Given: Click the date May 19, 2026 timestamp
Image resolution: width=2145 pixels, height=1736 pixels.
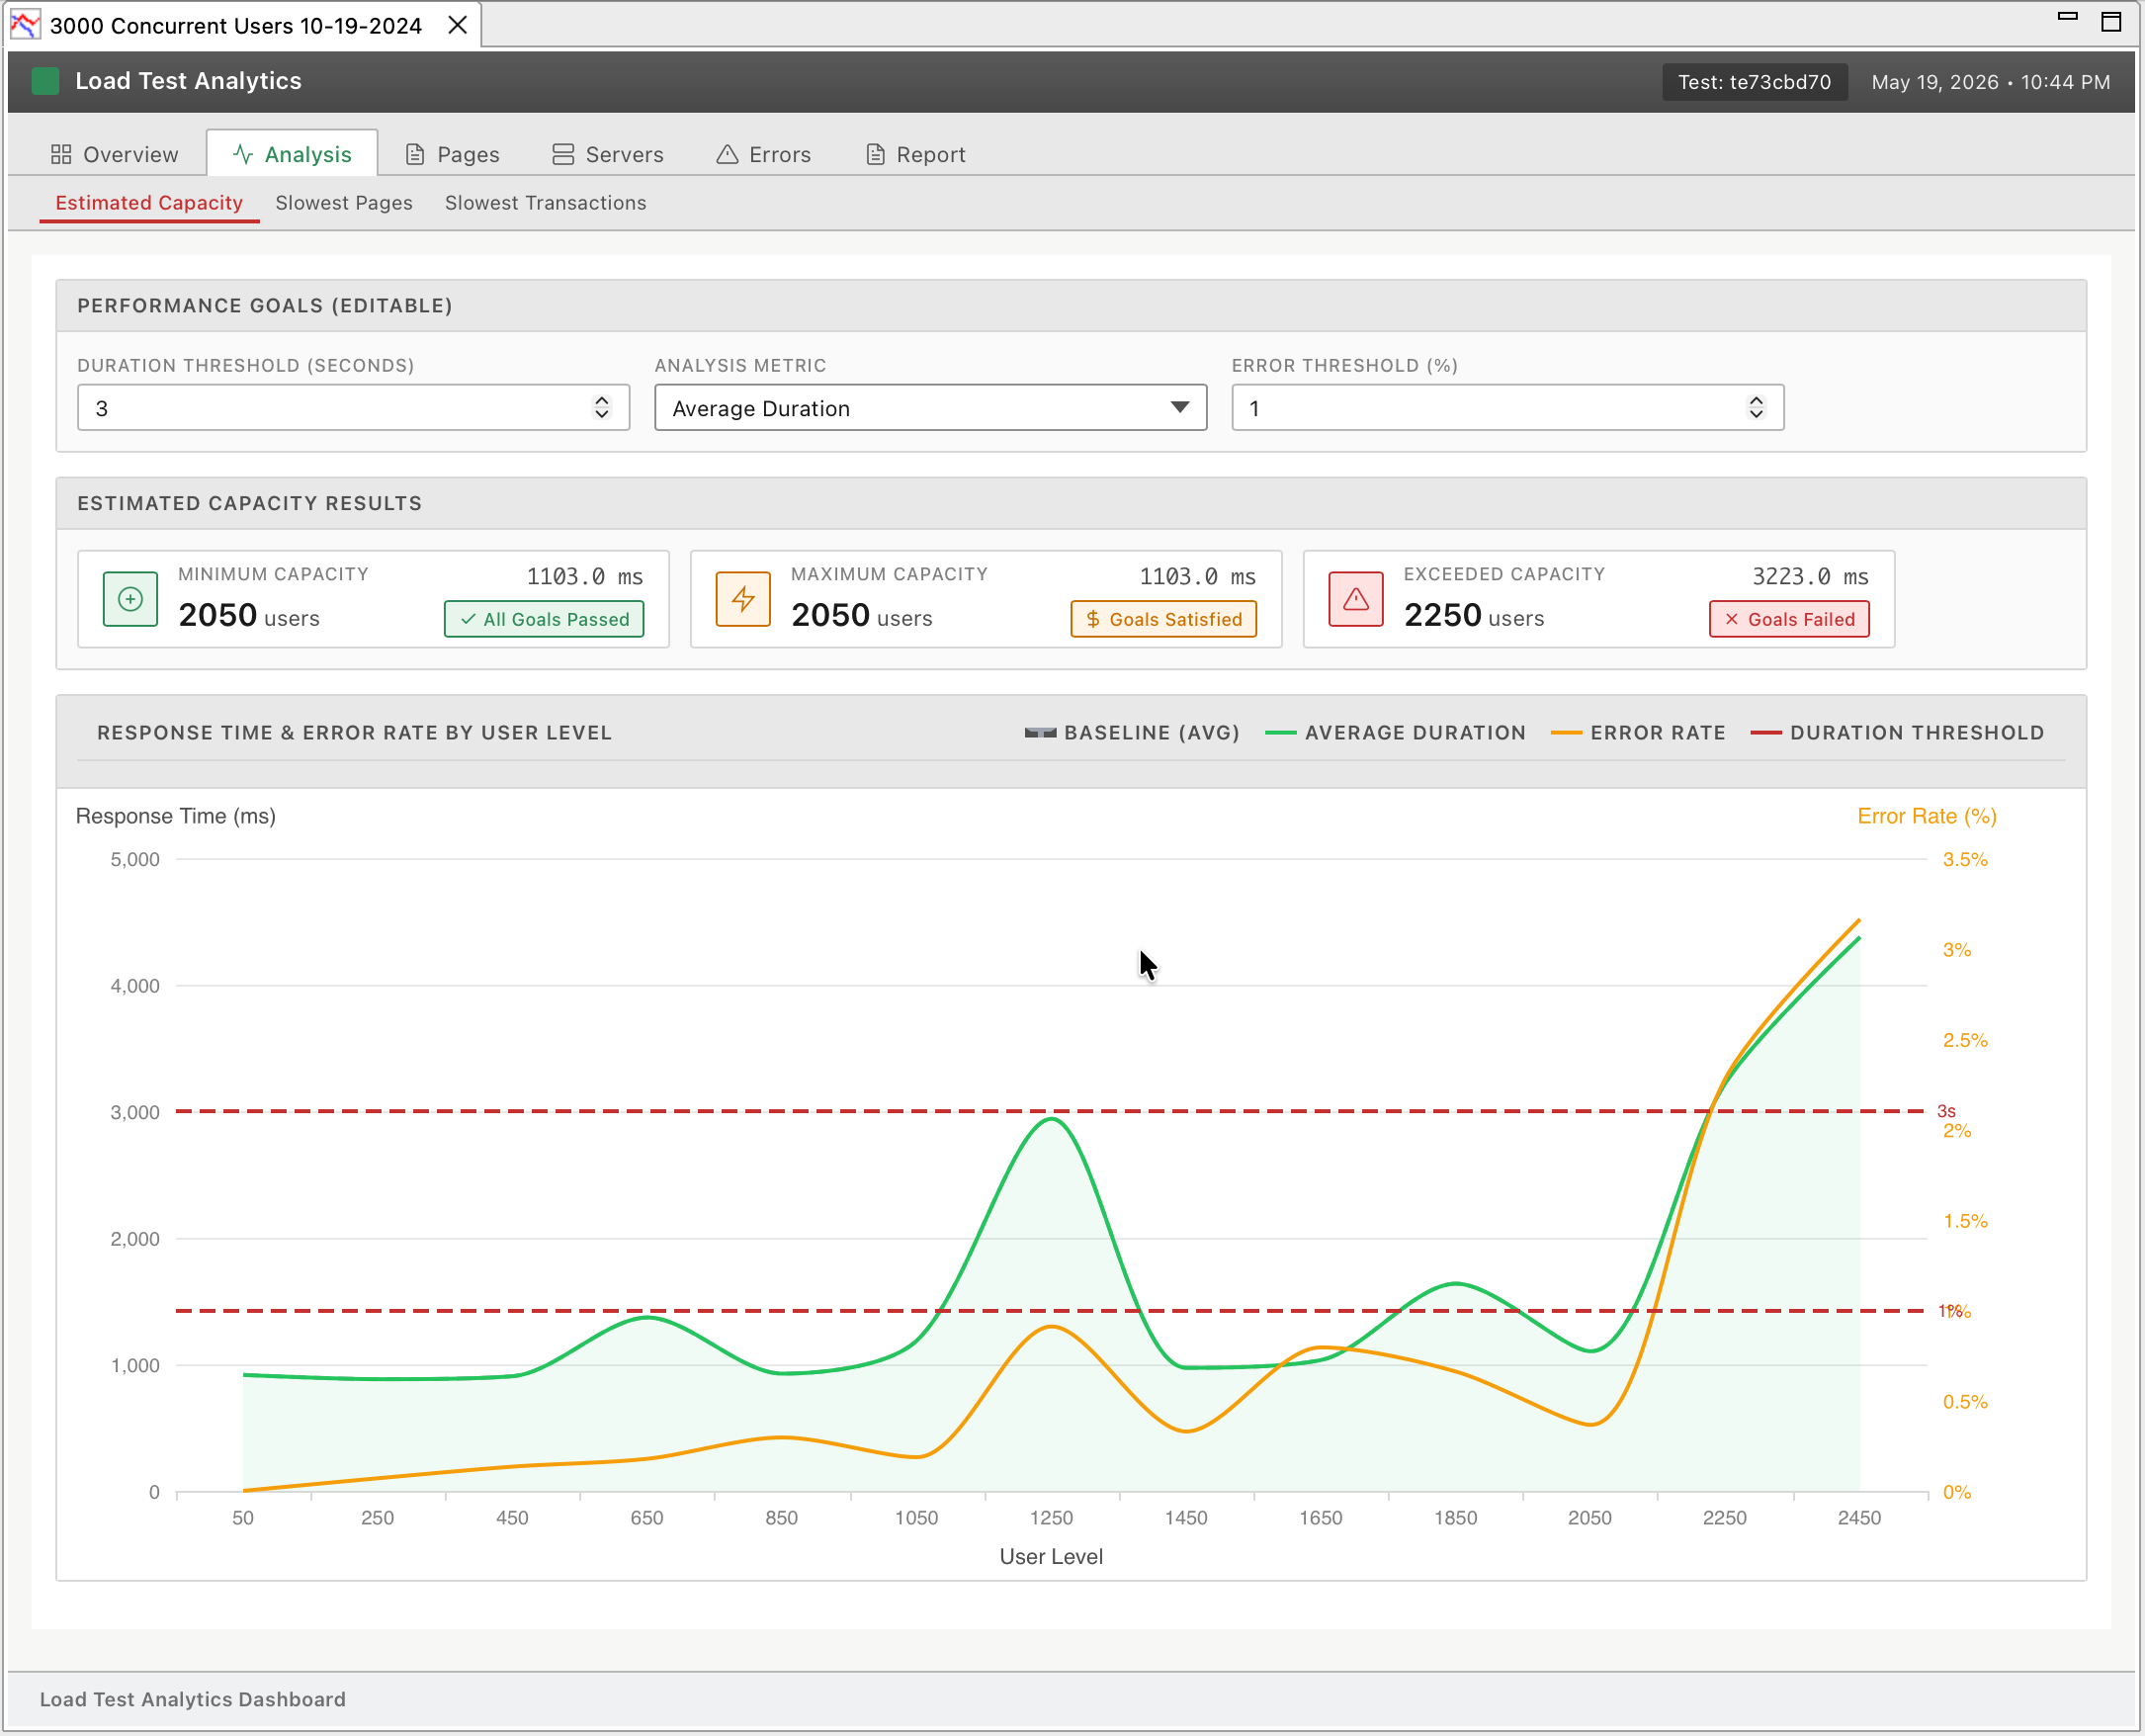Looking at the screenshot, I should [1991, 82].
